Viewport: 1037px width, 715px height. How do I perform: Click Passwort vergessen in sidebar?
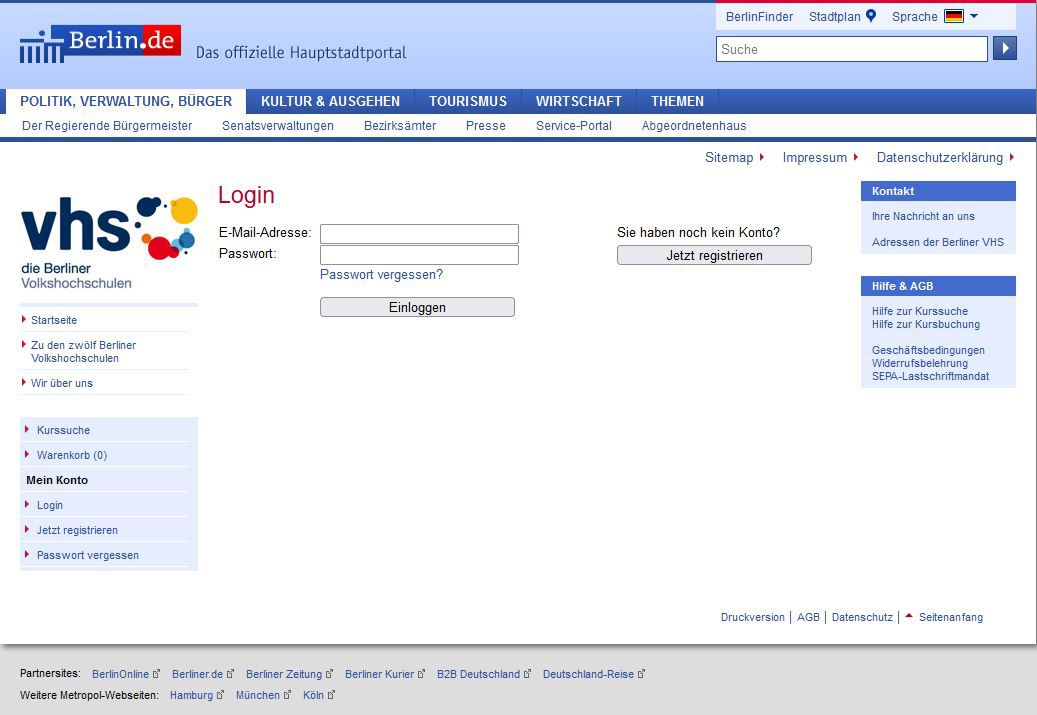(88, 556)
